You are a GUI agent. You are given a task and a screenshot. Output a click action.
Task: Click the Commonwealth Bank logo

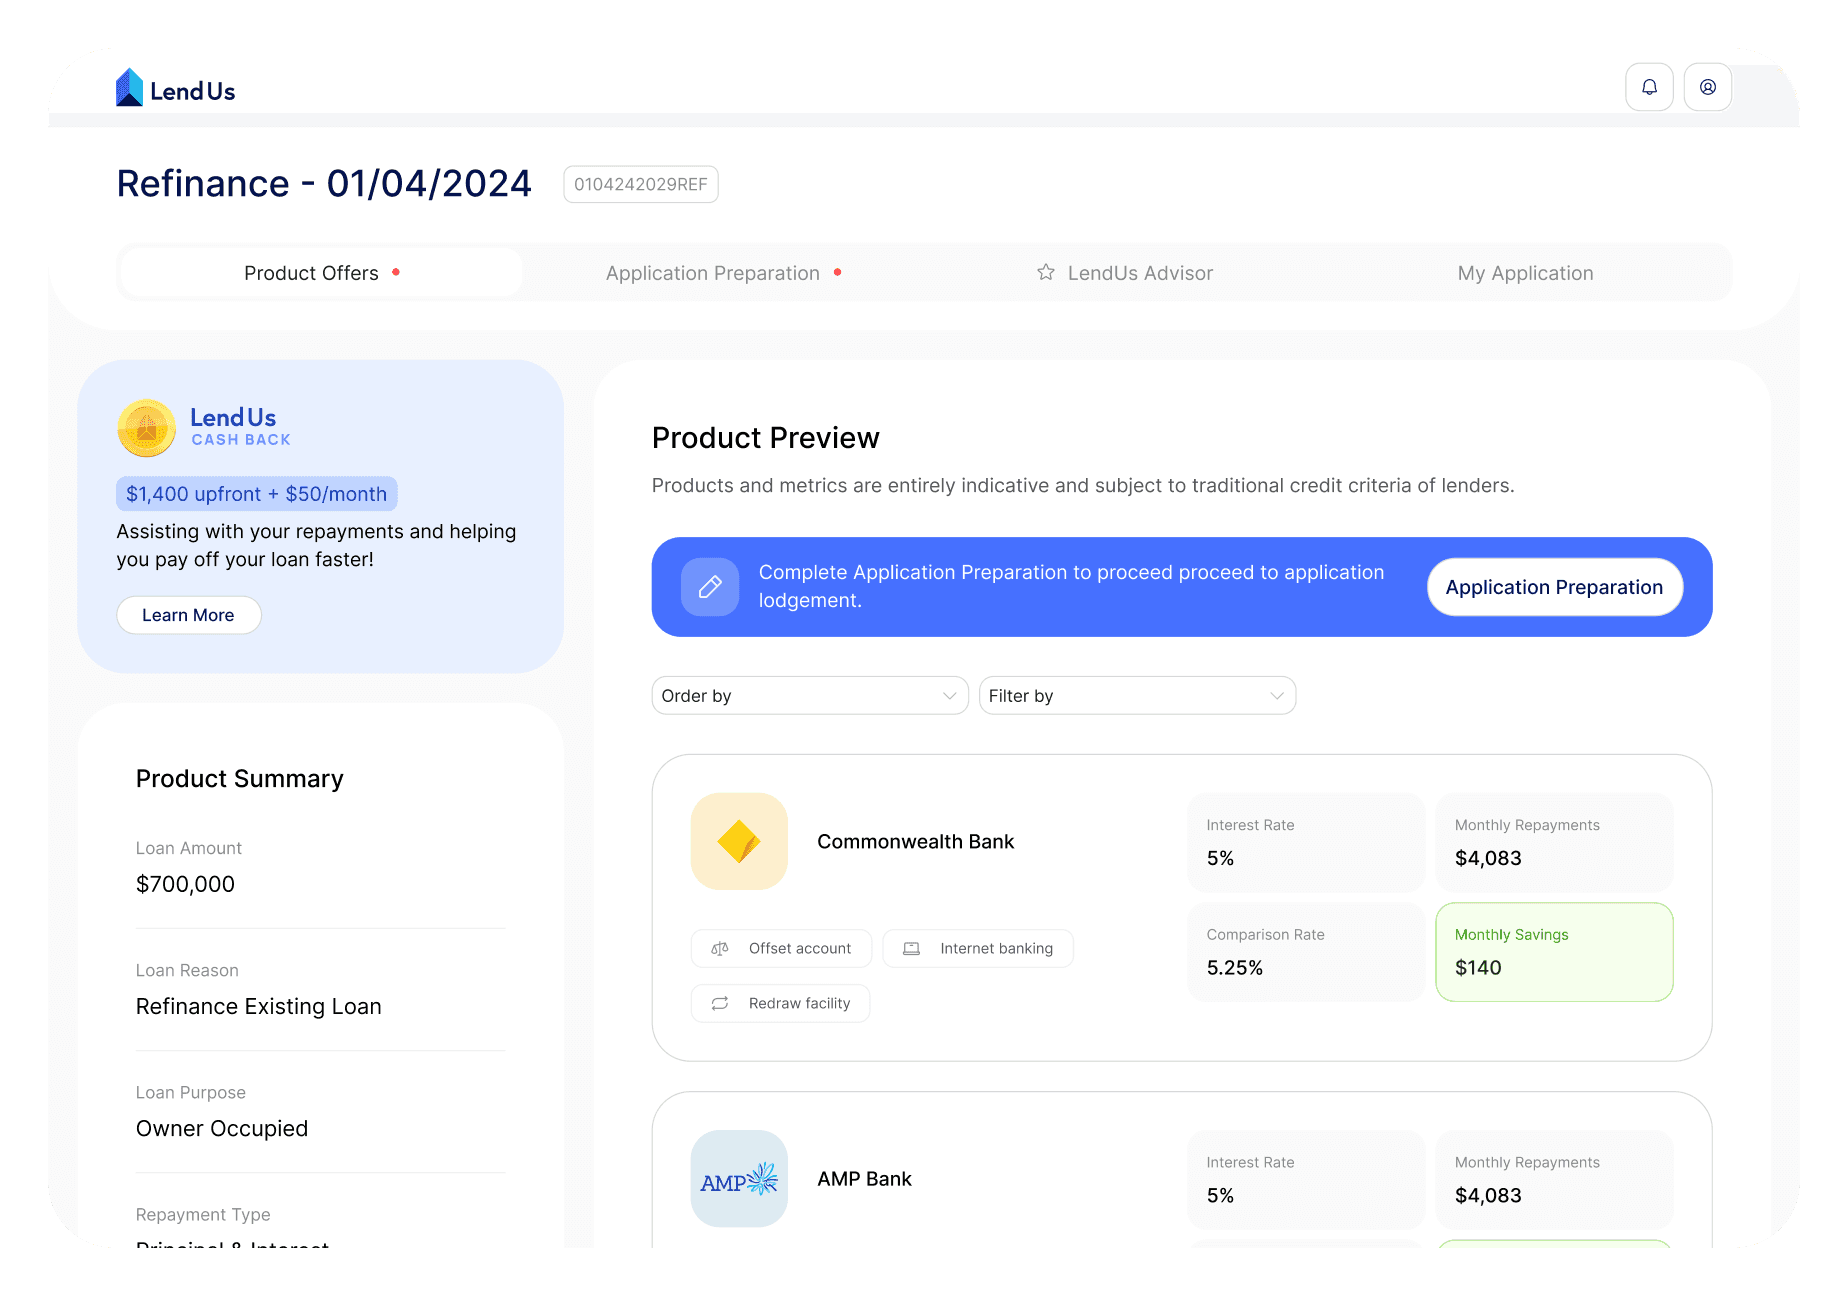[x=739, y=841]
